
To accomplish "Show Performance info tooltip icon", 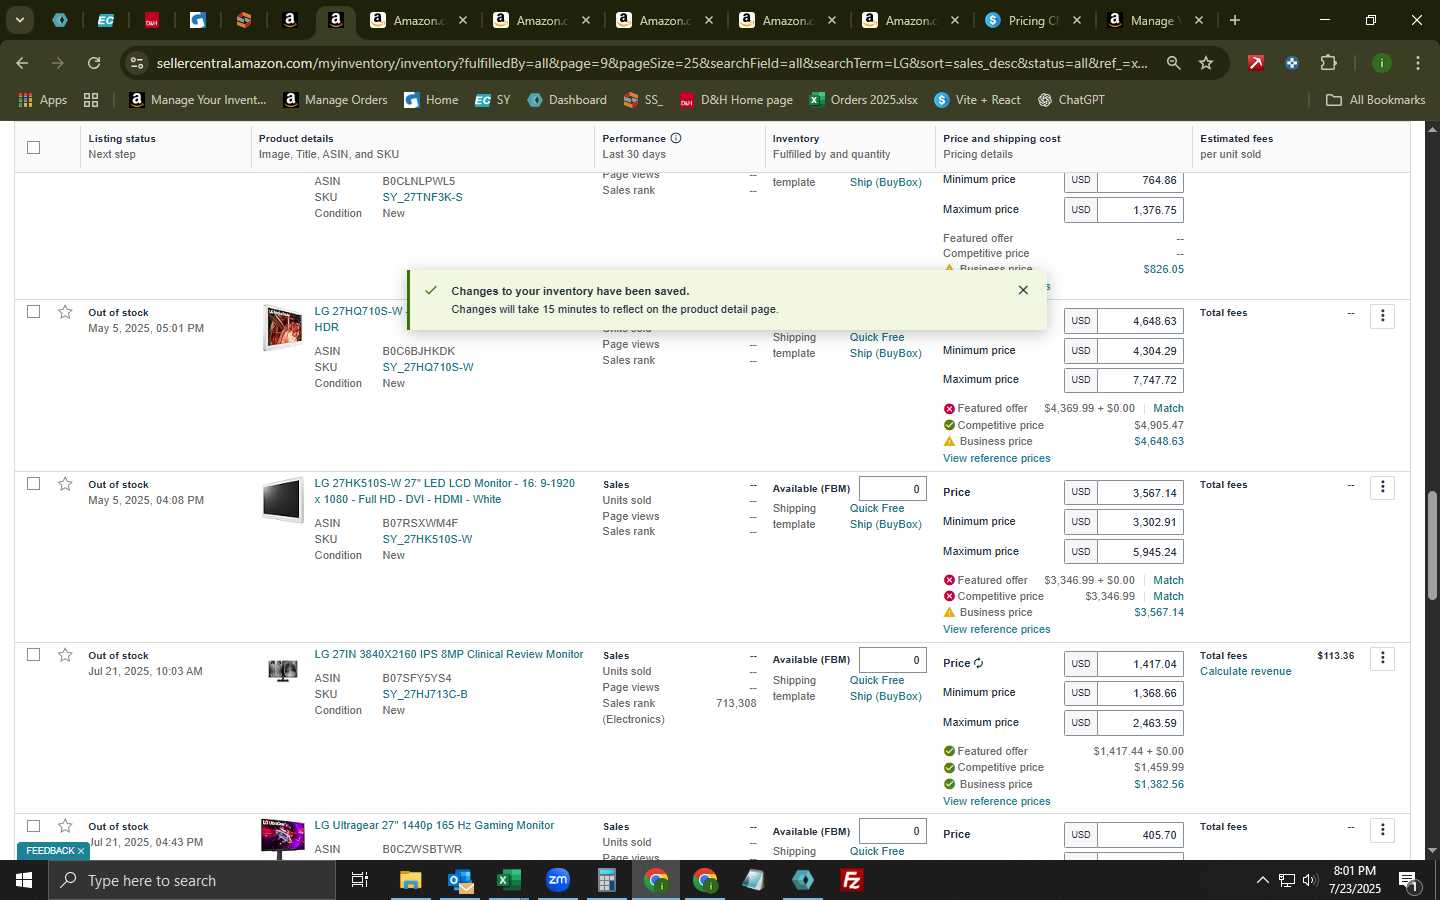I will tap(676, 138).
